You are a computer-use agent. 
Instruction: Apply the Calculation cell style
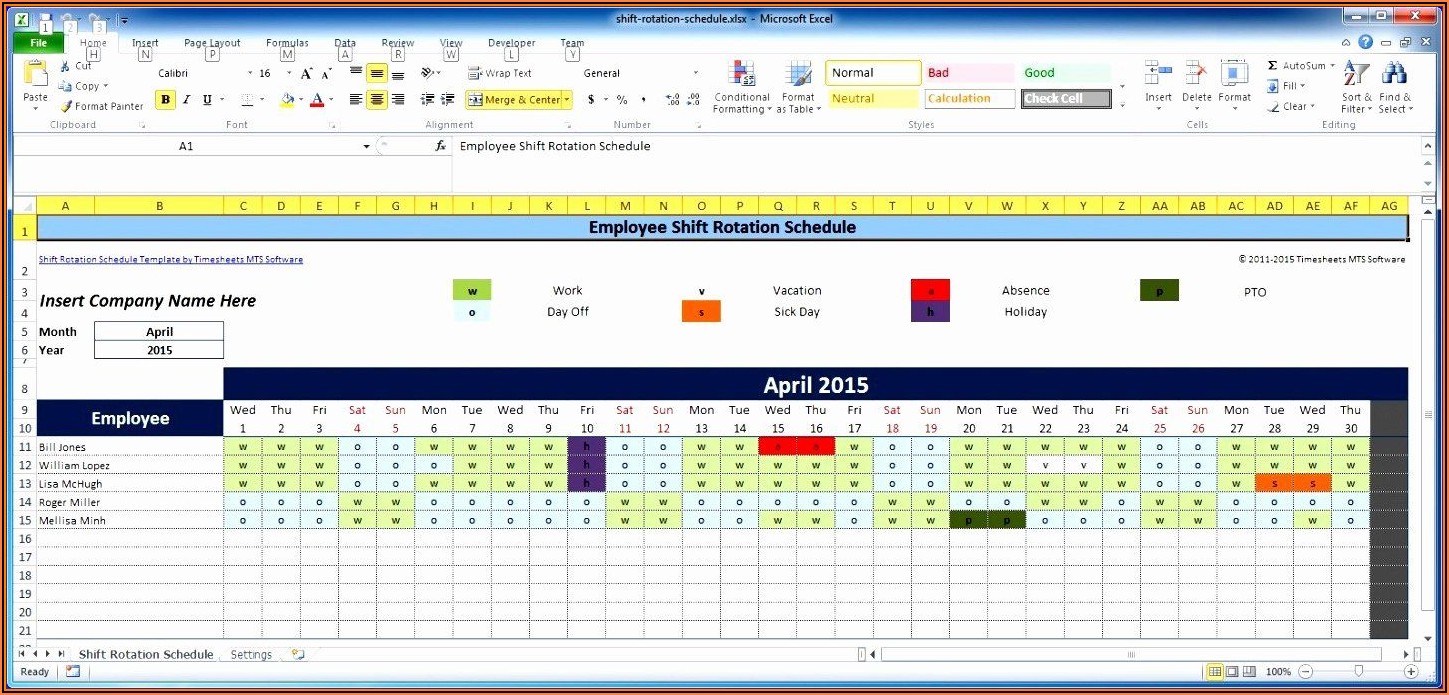click(968, 99)
